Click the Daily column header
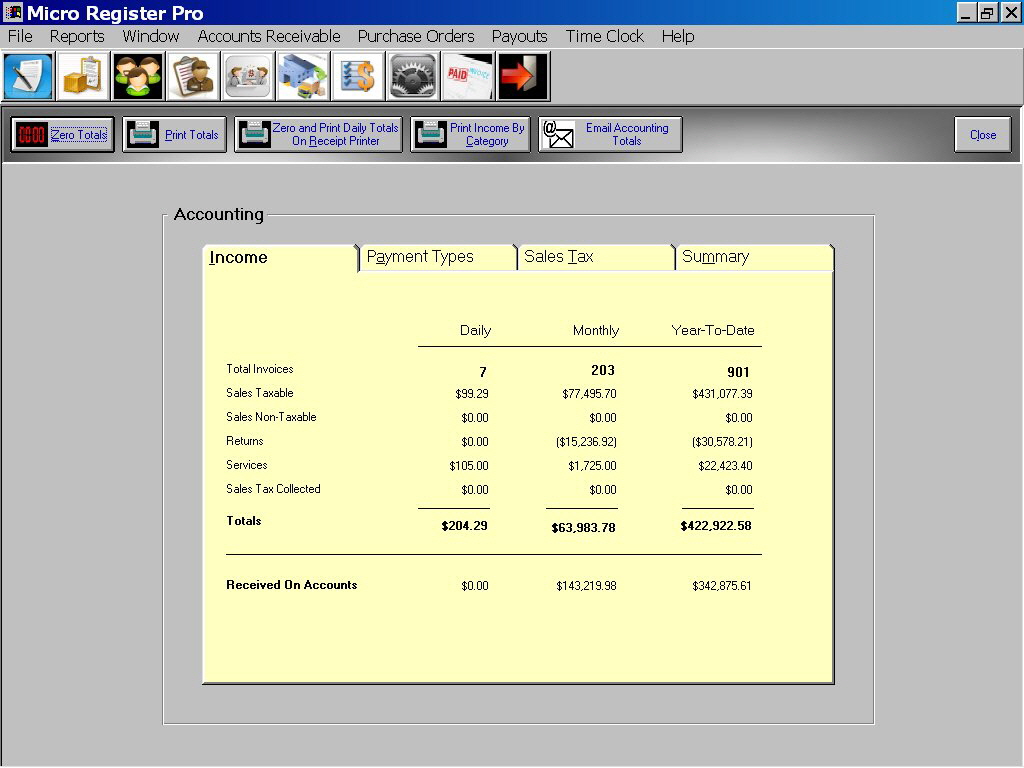Viewport: 1024px width, 768px height. (x=475, y=330)
